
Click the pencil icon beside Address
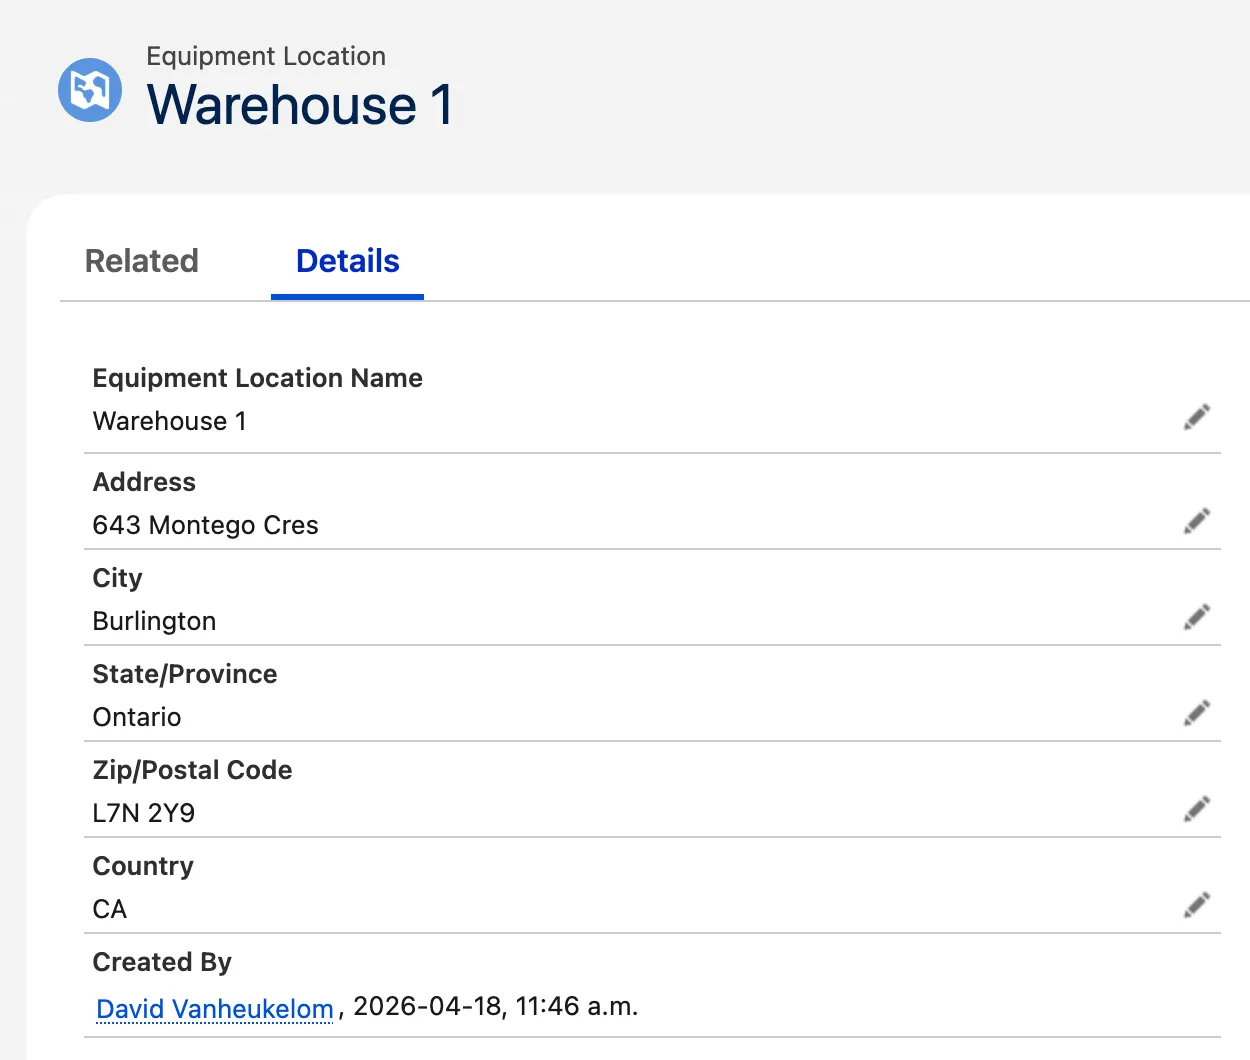[x=1197, y=520]
